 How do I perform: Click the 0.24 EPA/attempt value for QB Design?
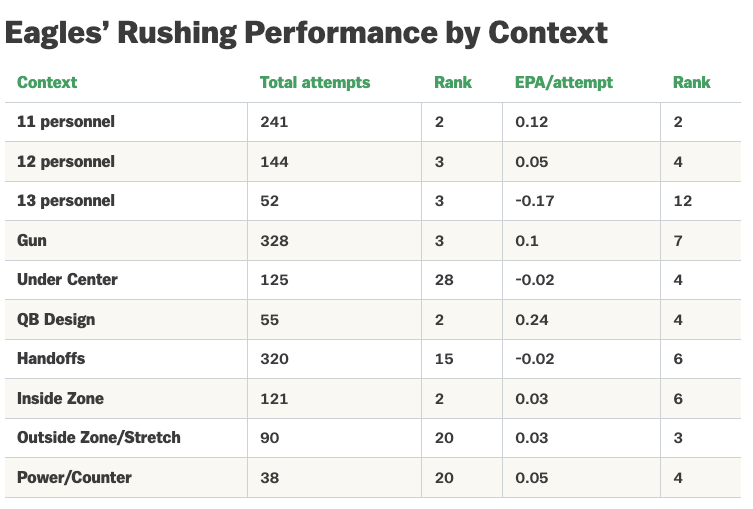click(530, 320)
